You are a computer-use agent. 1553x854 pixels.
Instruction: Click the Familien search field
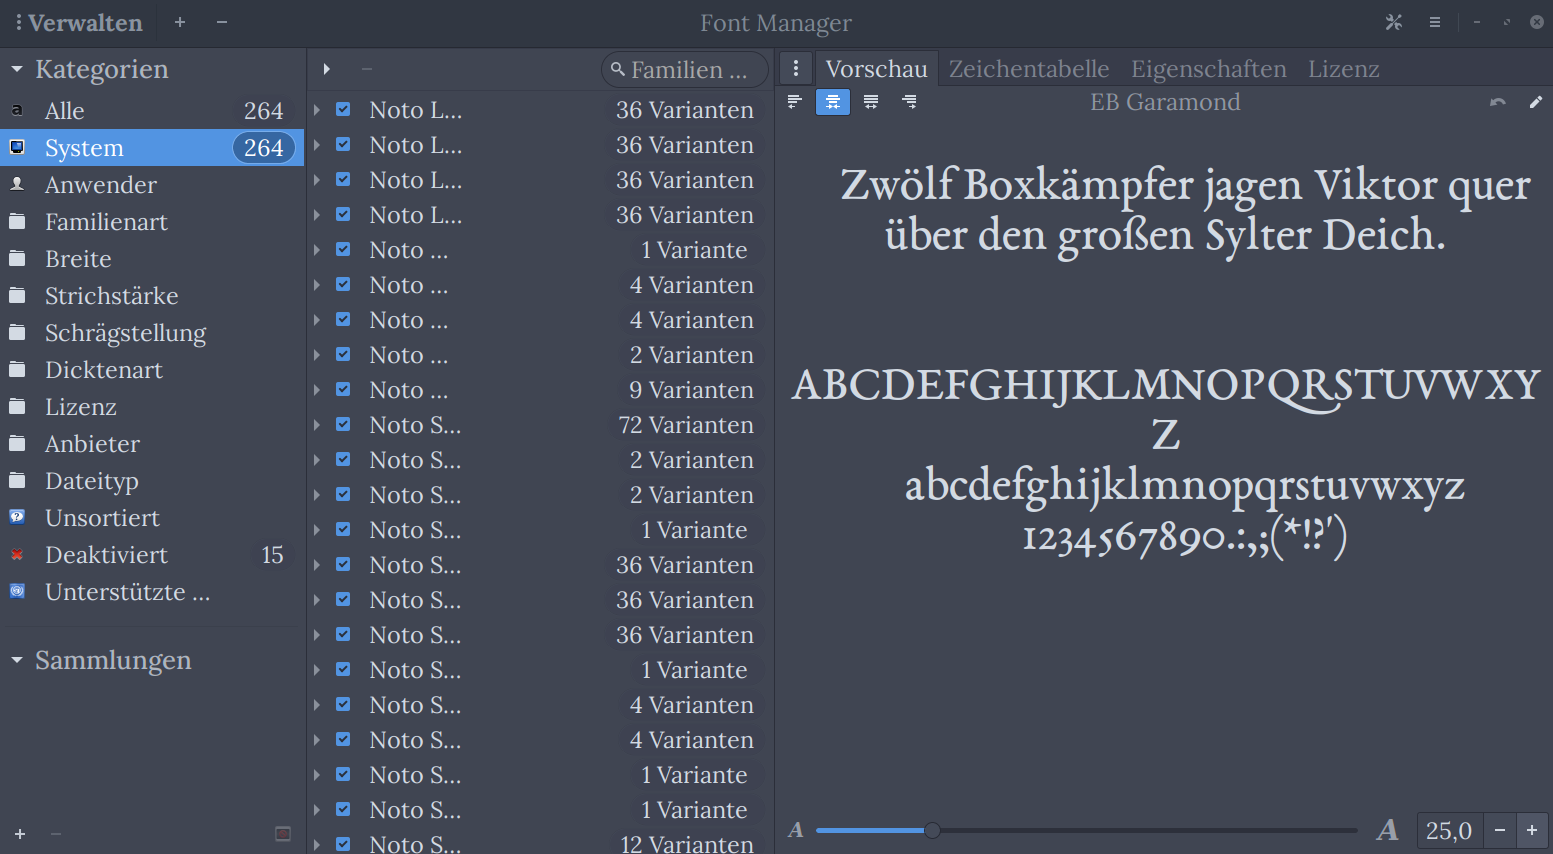684,69
